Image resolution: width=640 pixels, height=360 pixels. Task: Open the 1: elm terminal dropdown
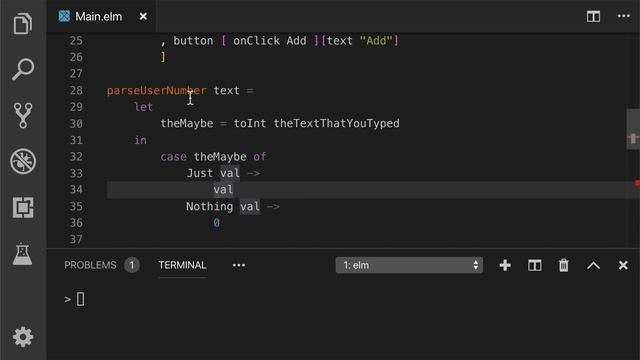(409, 265)
